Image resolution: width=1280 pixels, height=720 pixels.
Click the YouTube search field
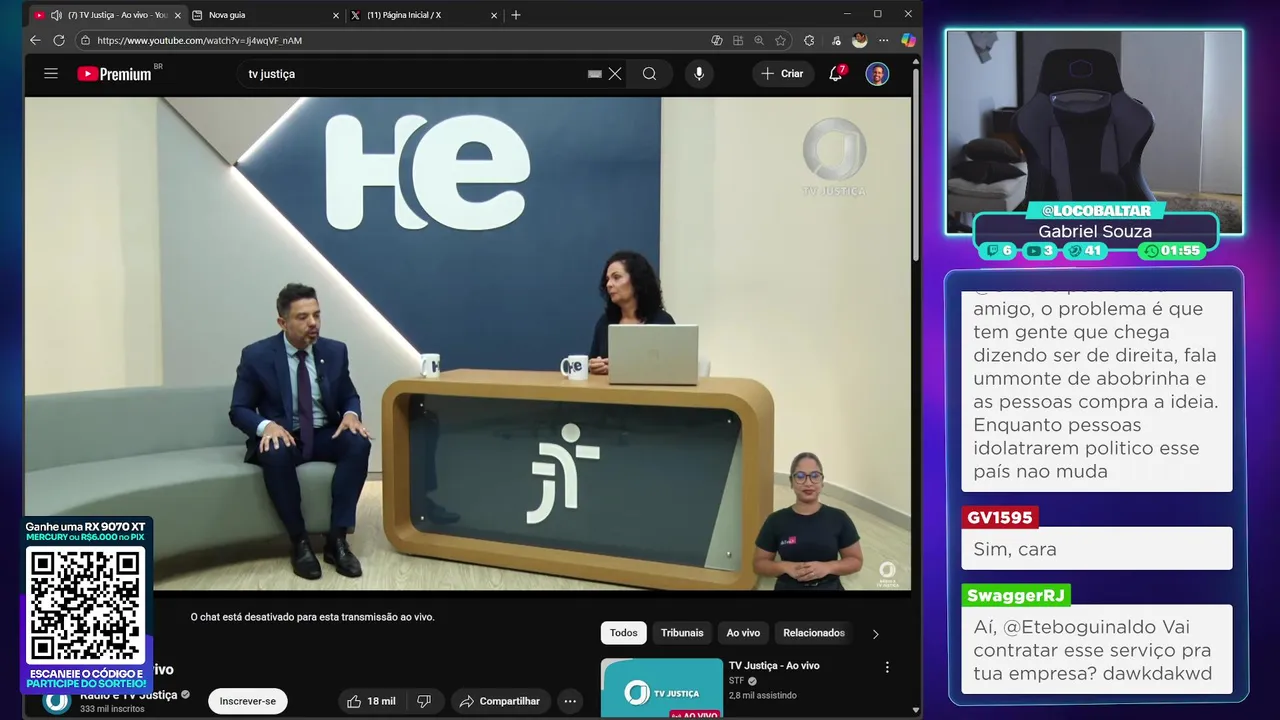pyautogui.click(x=415, y=74)
